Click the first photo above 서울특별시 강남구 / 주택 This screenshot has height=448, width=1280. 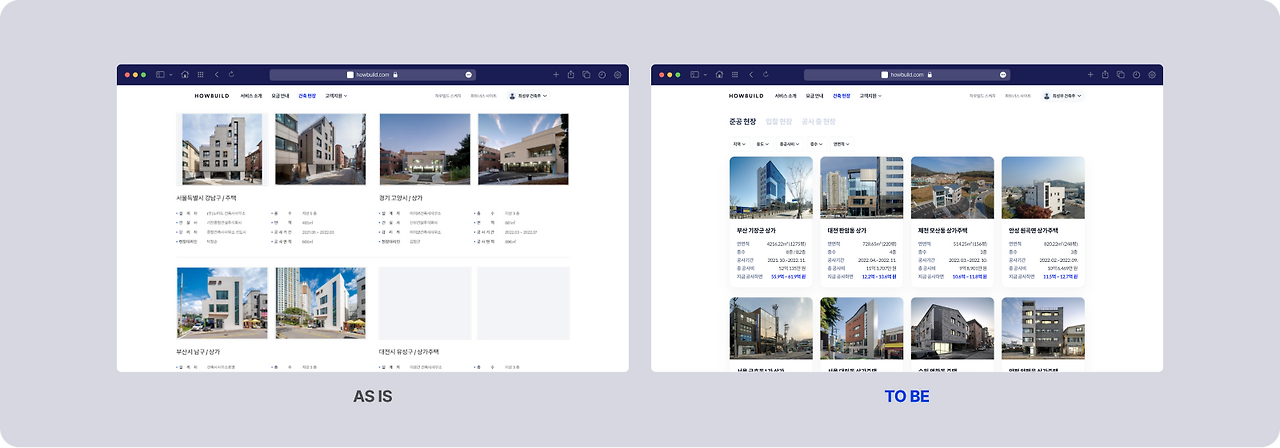(x=221, y=149)
